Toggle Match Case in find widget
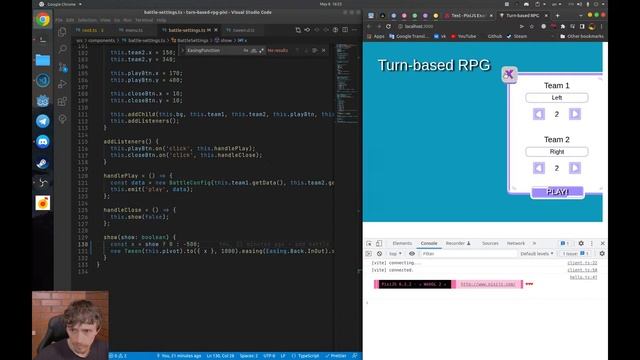640x360 pixels. pyautogui.click(x=246, y=50)
